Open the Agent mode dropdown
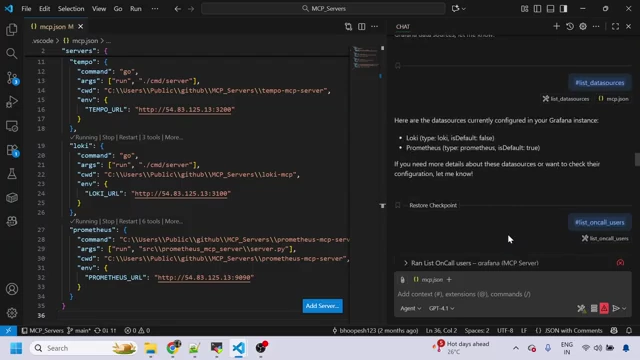Viewport: 640px width, 360px height. pos(411,309)
